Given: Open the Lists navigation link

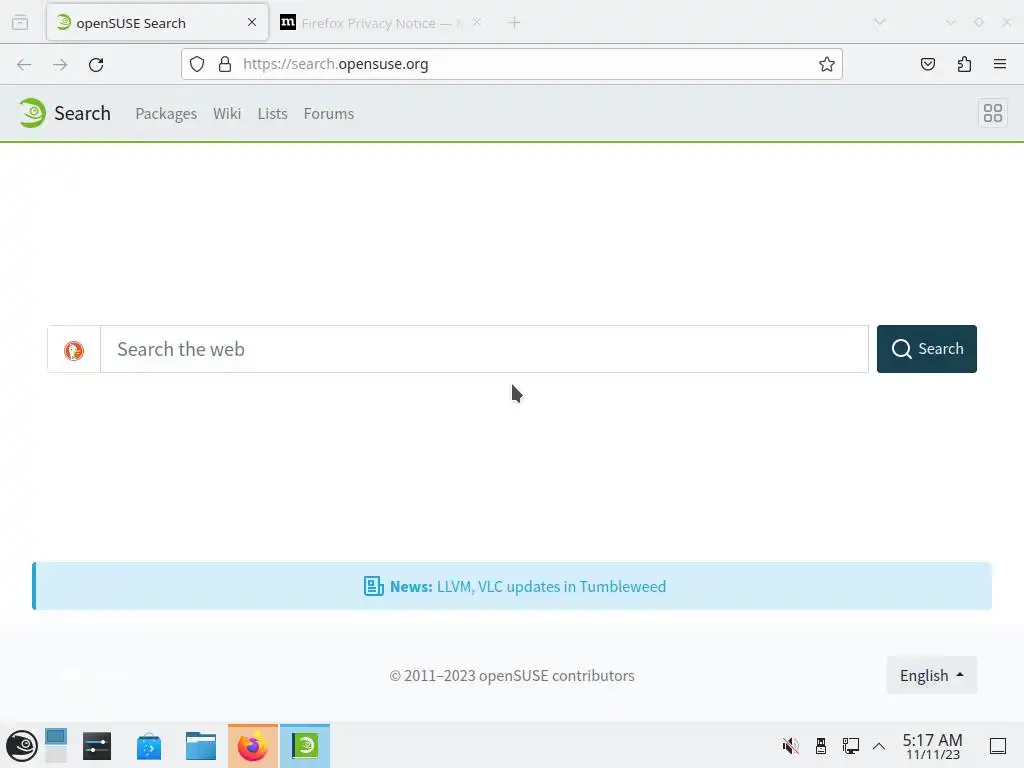Looking at the screenshot, I should [272, 114].
